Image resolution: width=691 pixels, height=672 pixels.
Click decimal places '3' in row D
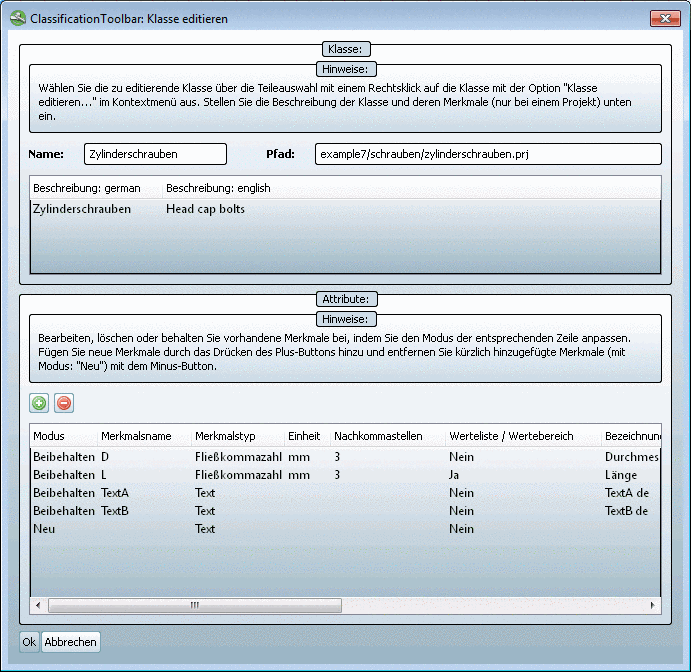337,457
